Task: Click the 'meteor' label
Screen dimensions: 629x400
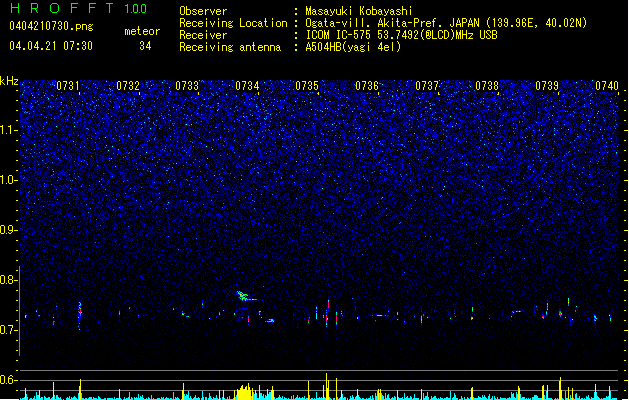Action: coord(142,31)
